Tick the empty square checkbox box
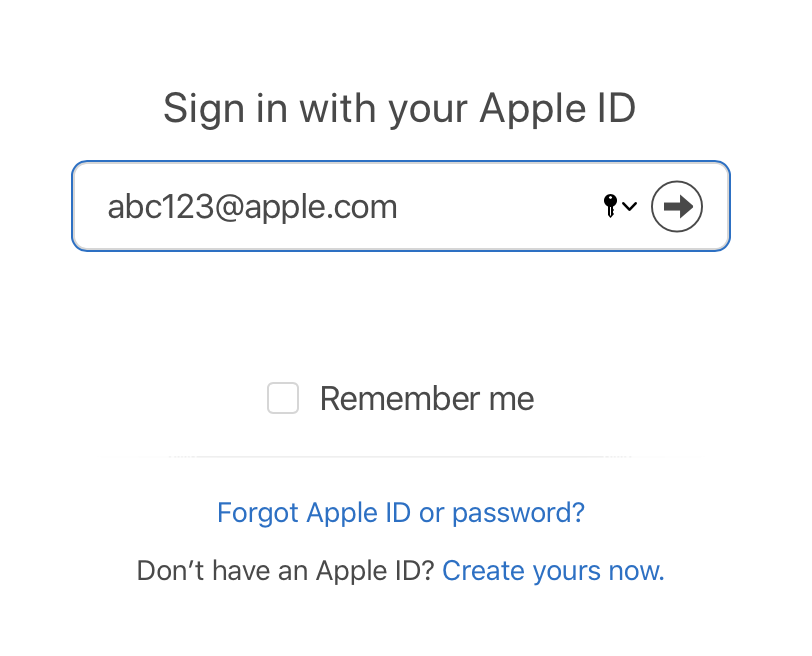Screen dimensions: 812x656 coord(283,398)
